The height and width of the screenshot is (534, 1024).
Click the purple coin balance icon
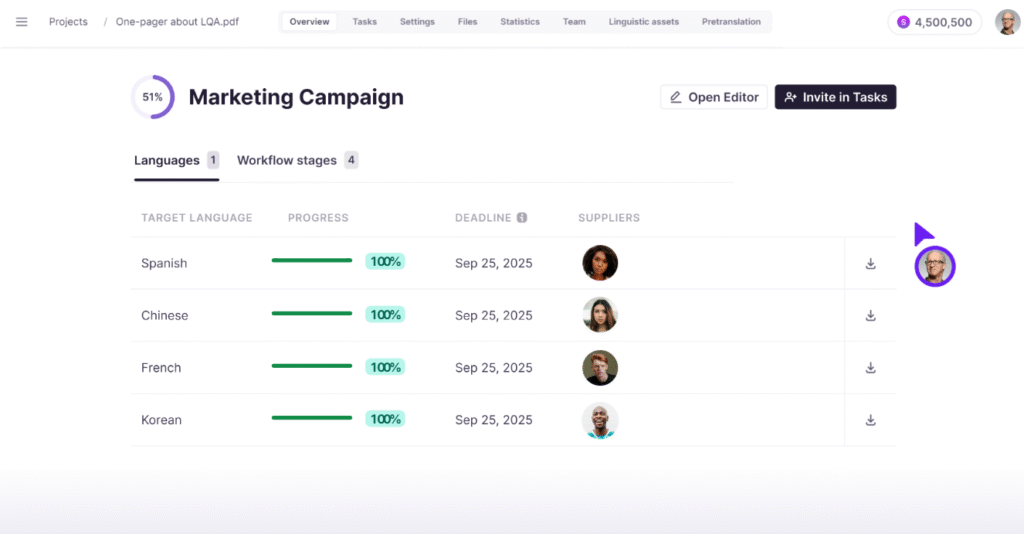click(904, 22)
